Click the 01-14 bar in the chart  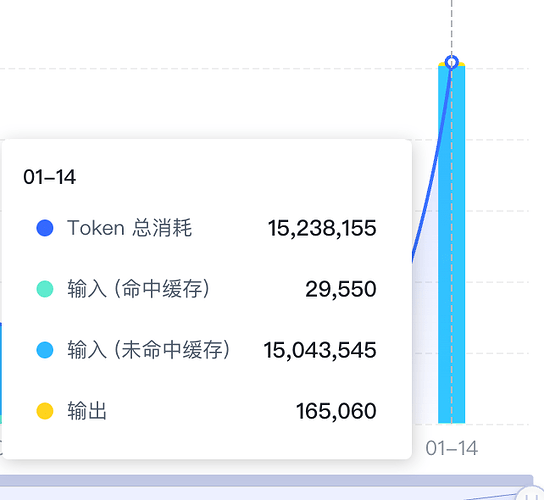coord(451,243)
